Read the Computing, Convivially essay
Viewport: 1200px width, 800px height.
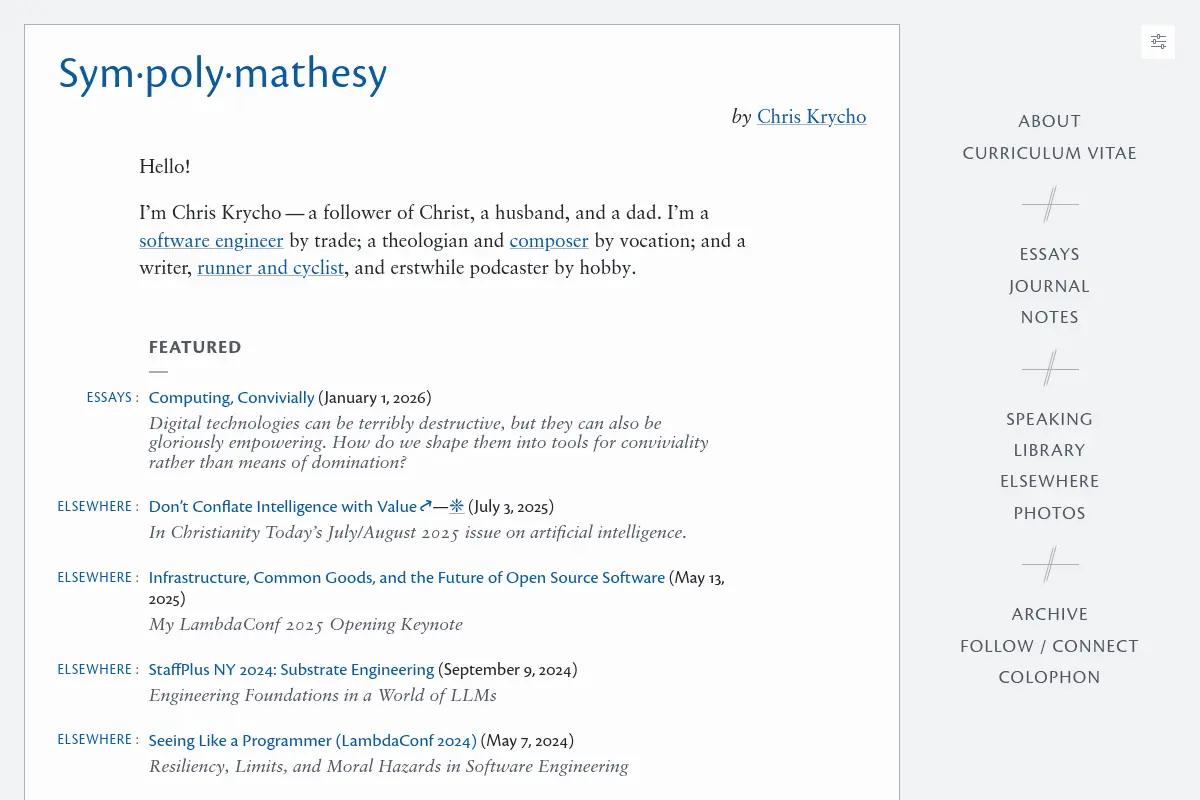(x=231, y=397)
